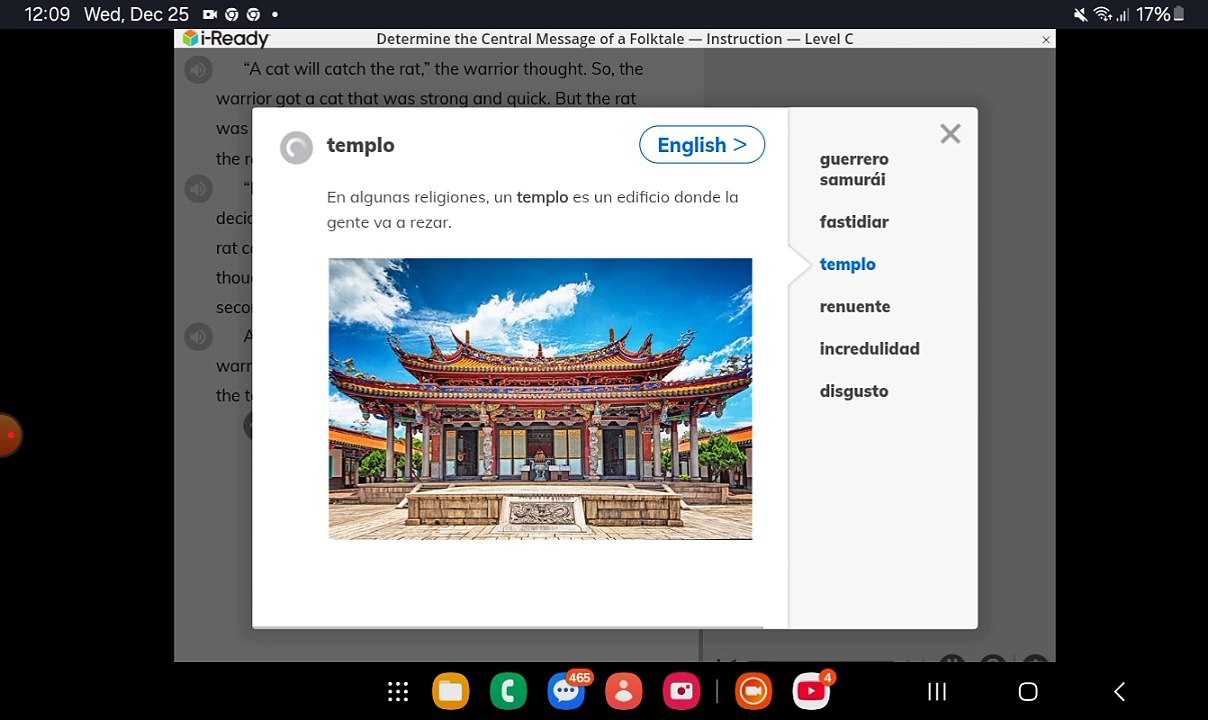The height and width of the screenshot is (720, 1208).
Task: Tap the 12:09 clock in status bar
Action: [47, 15]
